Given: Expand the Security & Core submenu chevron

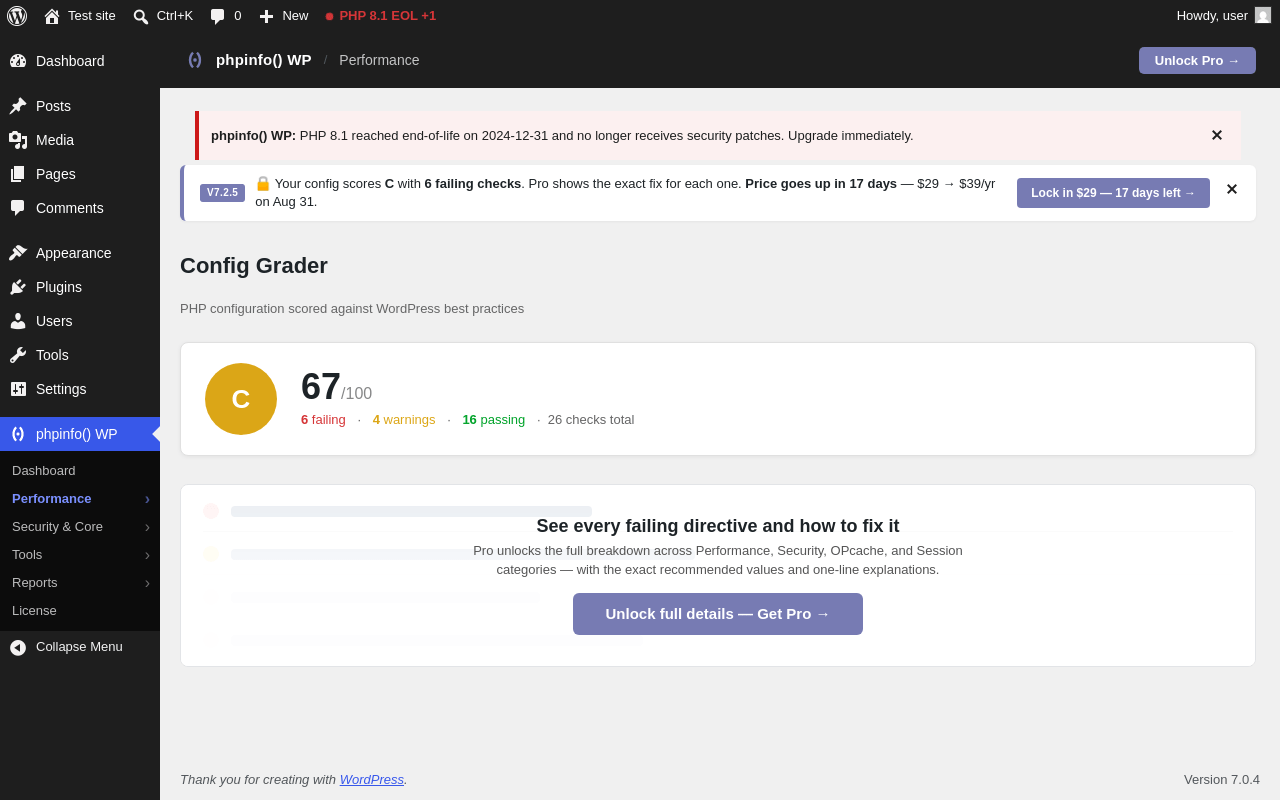Looking at the screenshot, I should (147, 526).
